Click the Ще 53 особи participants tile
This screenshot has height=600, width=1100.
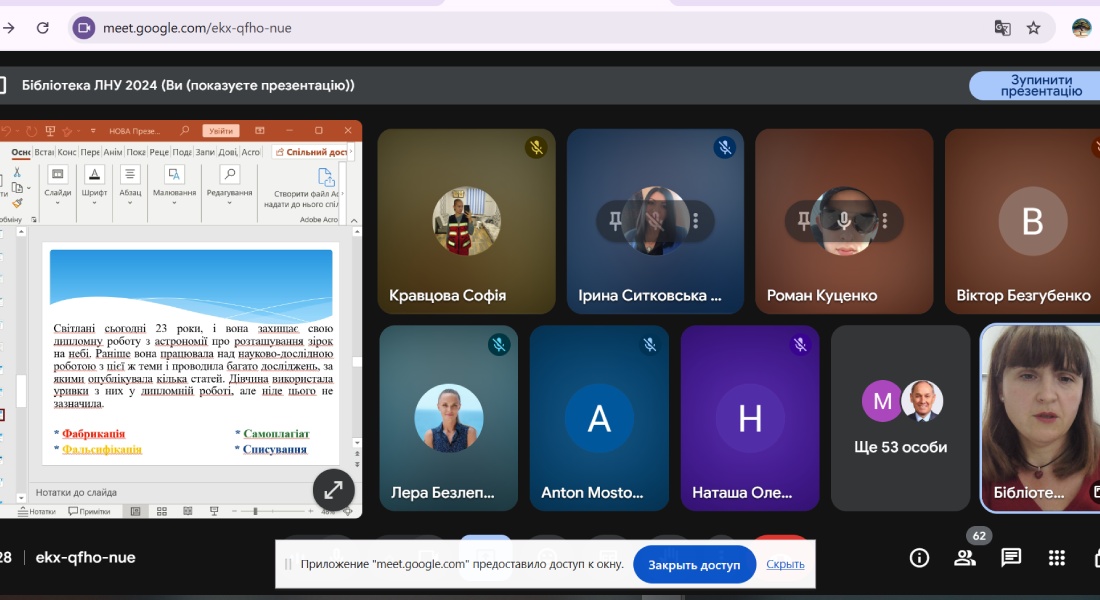900,417
